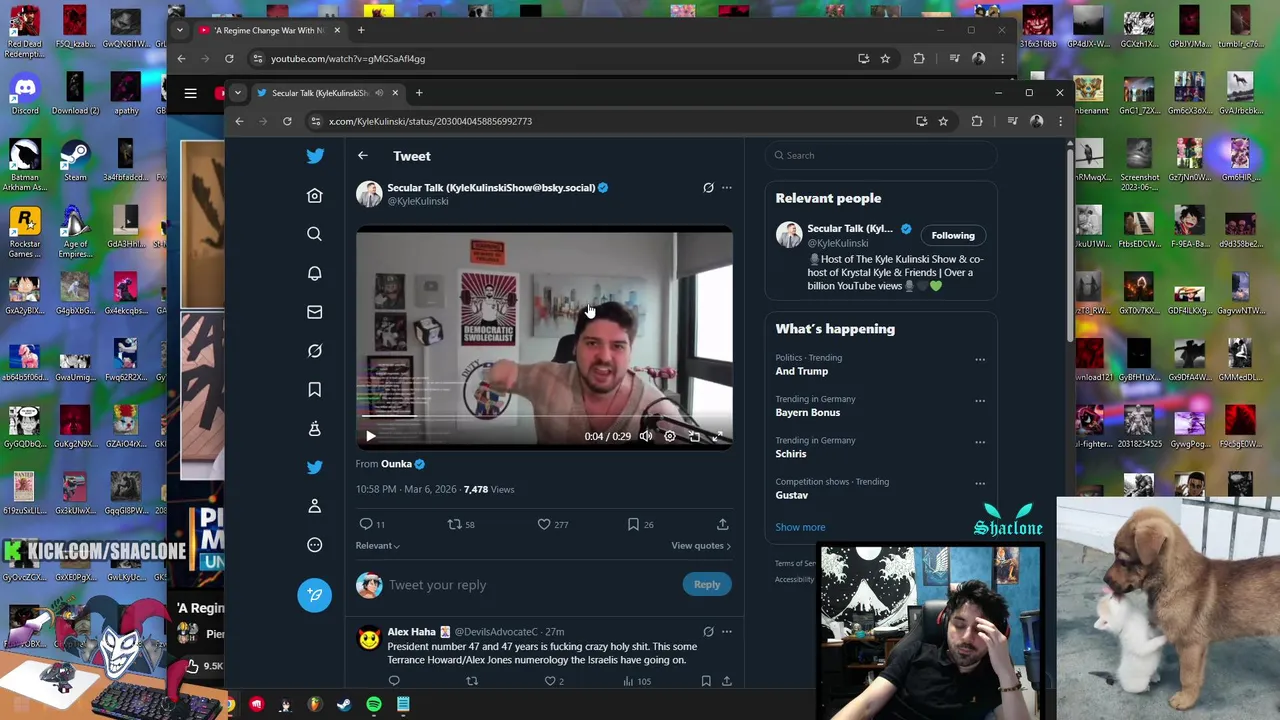Retweet the tweet with 58 retweets
The height and width of the screenshot is (720, 1280).
[461, 524]
